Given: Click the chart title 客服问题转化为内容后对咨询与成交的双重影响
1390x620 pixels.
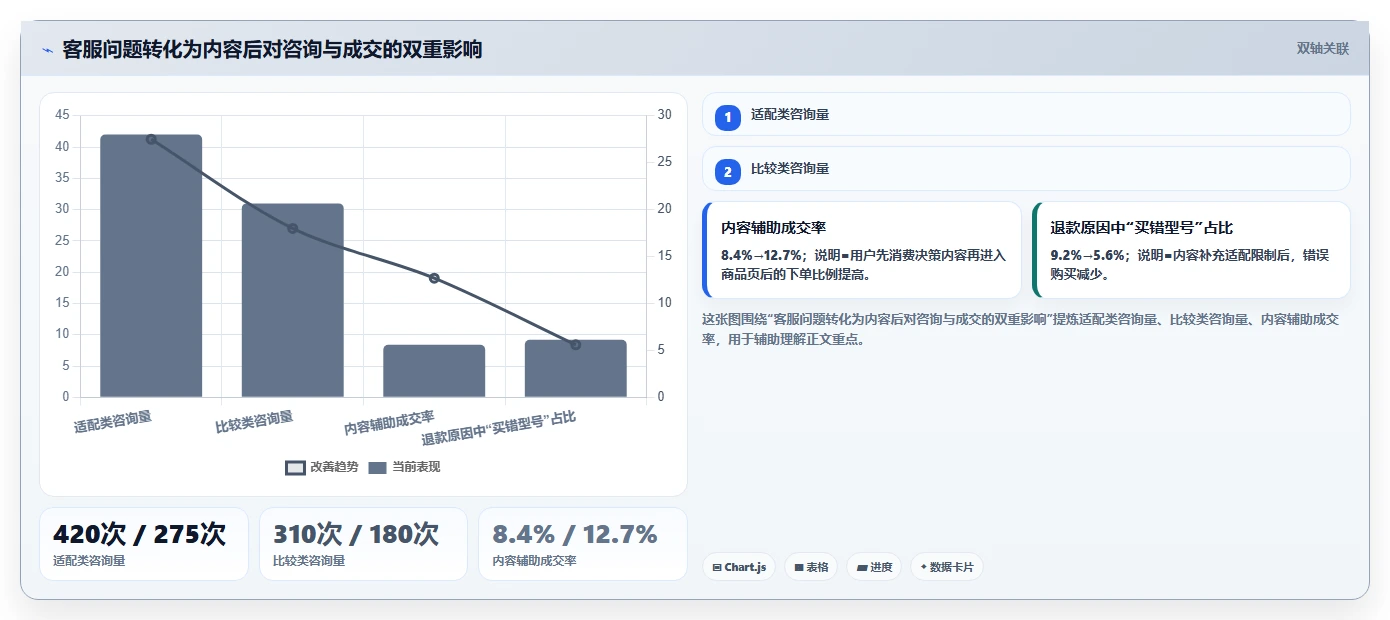Looking at the screenshot, I should pos(272,49).
